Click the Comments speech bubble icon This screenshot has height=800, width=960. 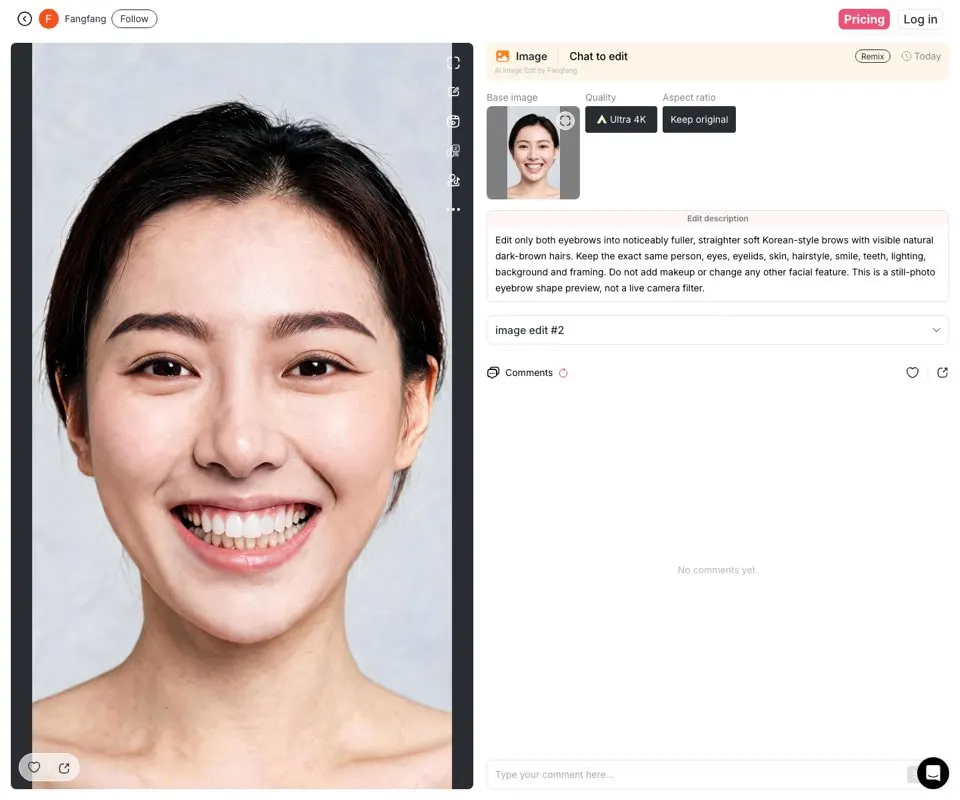point(493,373)
